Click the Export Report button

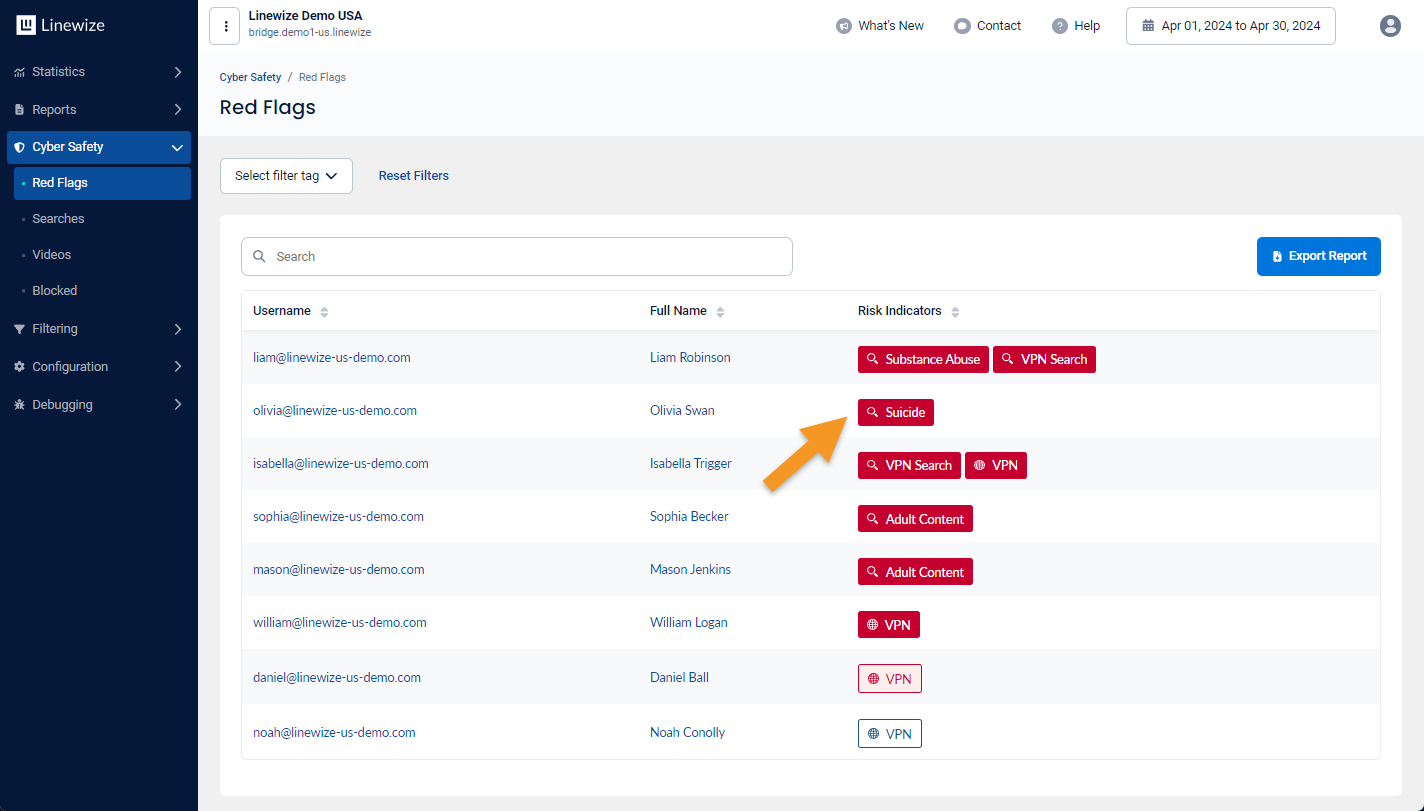click(1318, 257)
